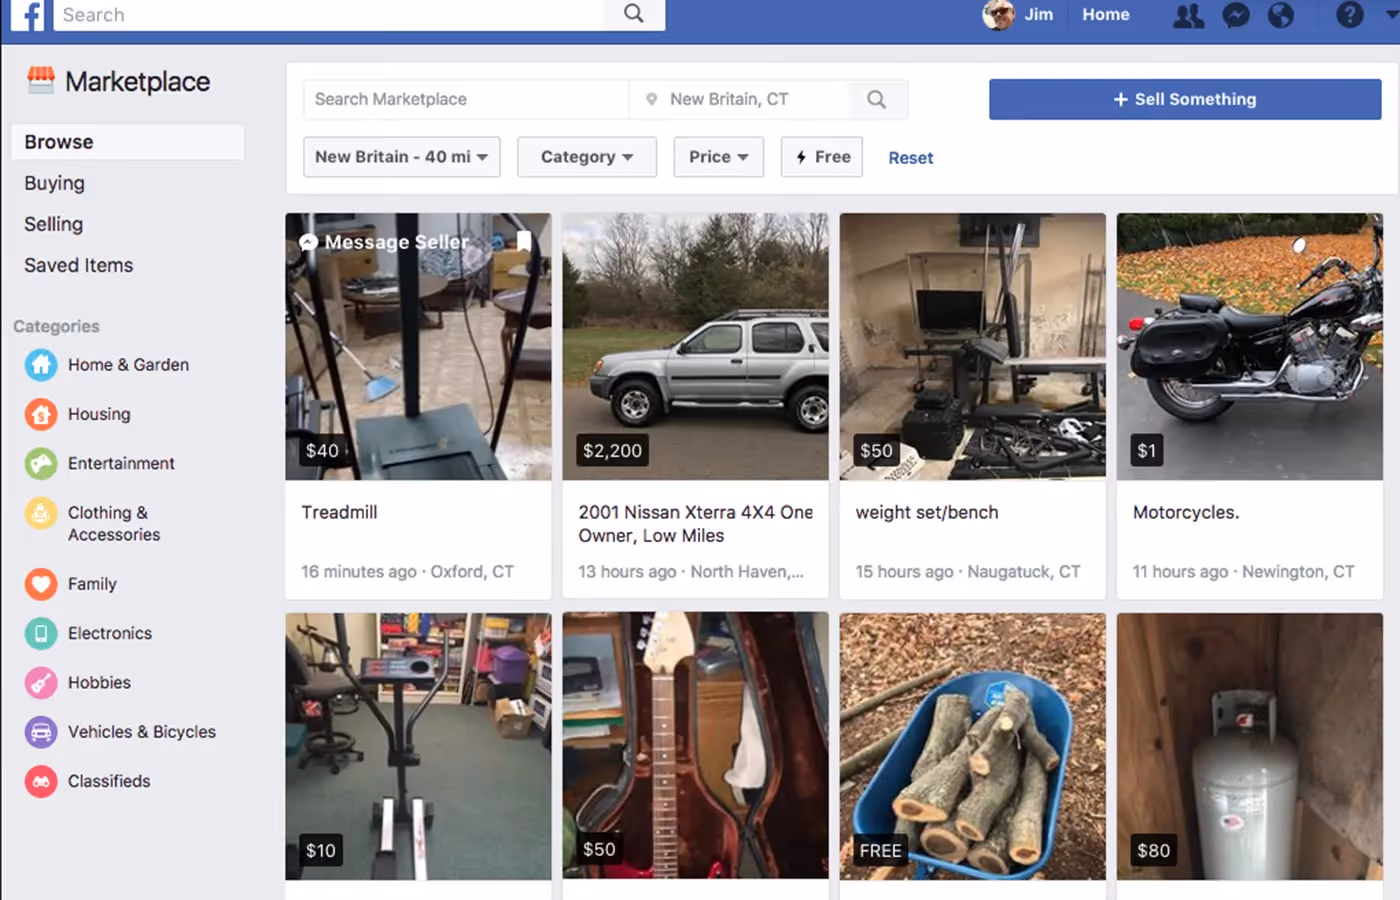Open the 2001 Nissan Xterra listing
1400x900 pixels.
pyautogui.click(x=695, y=346)
